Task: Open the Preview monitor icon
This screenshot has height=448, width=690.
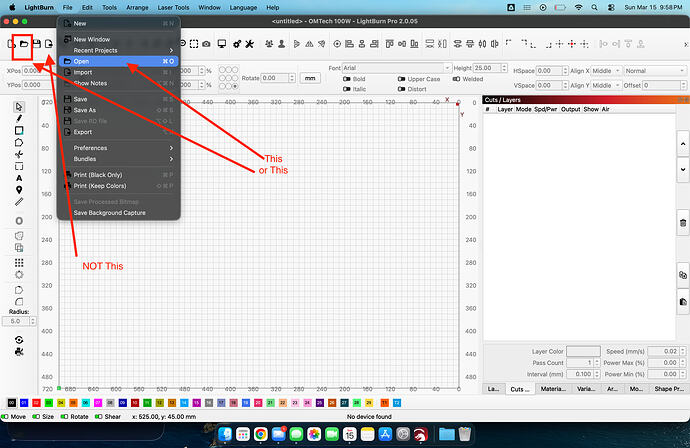Action: 222,44
